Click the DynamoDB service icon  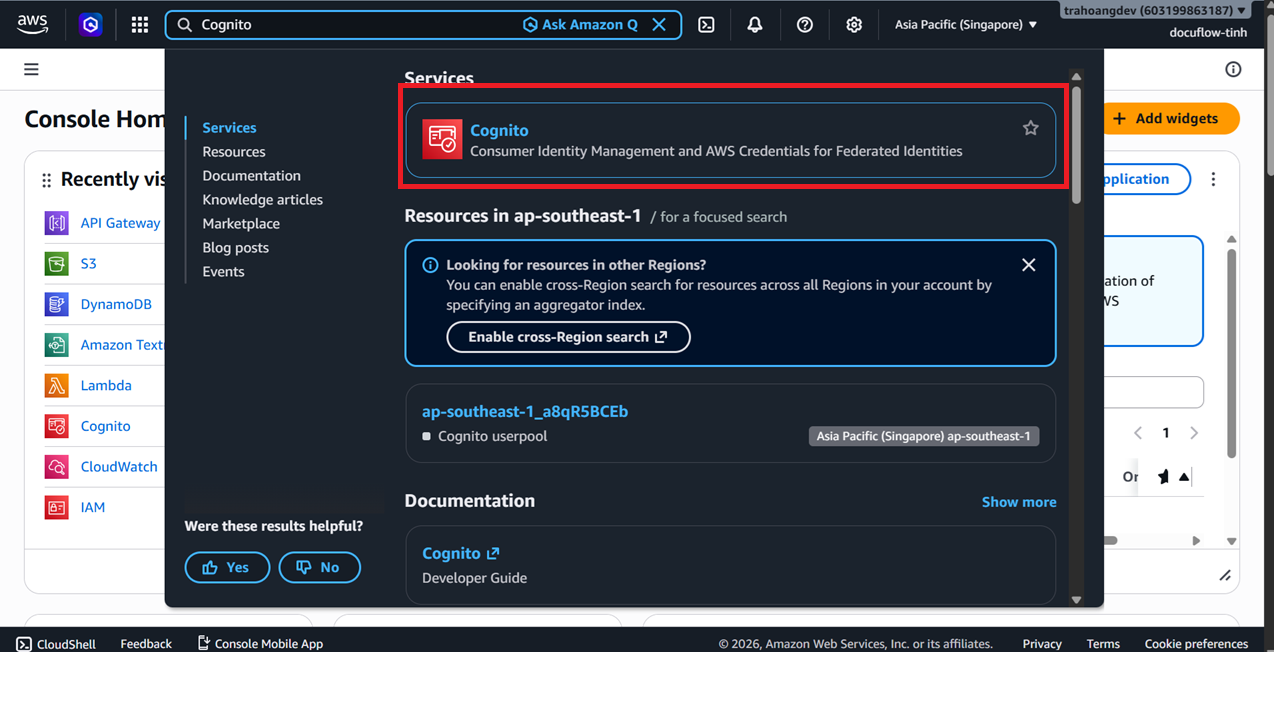click(57, 304)
